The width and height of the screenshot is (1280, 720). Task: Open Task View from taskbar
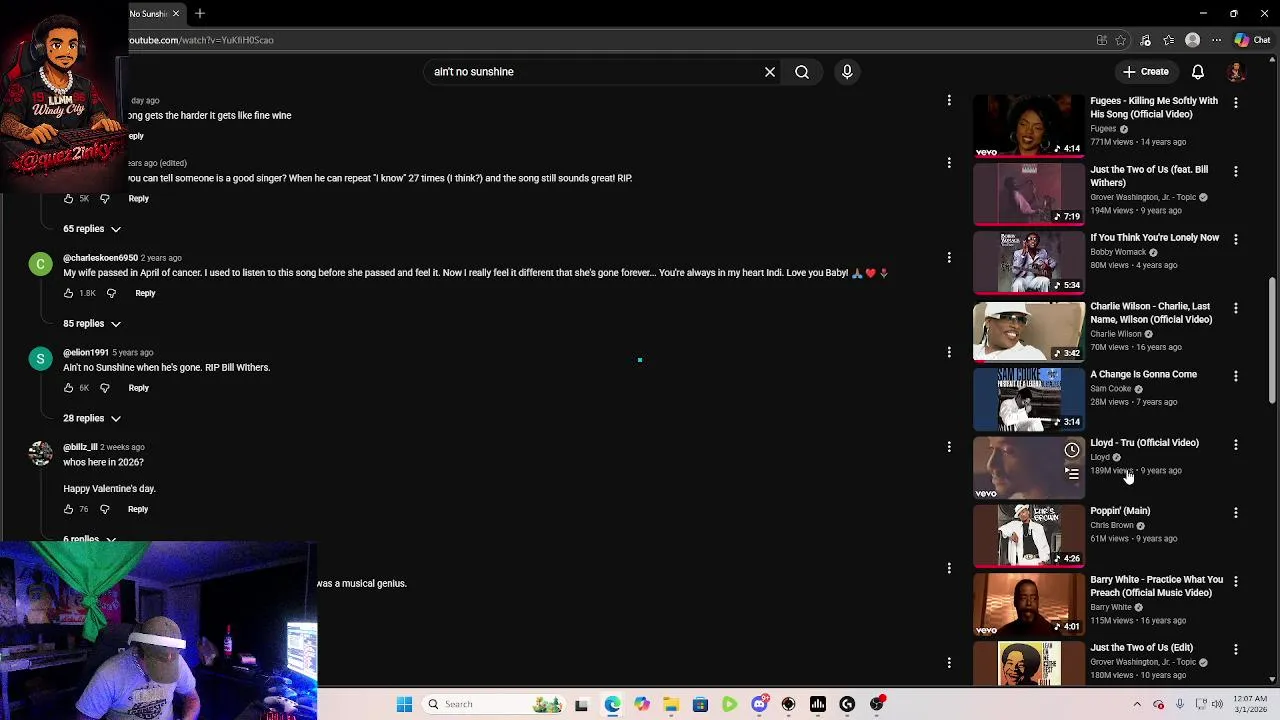click(581, 704)
